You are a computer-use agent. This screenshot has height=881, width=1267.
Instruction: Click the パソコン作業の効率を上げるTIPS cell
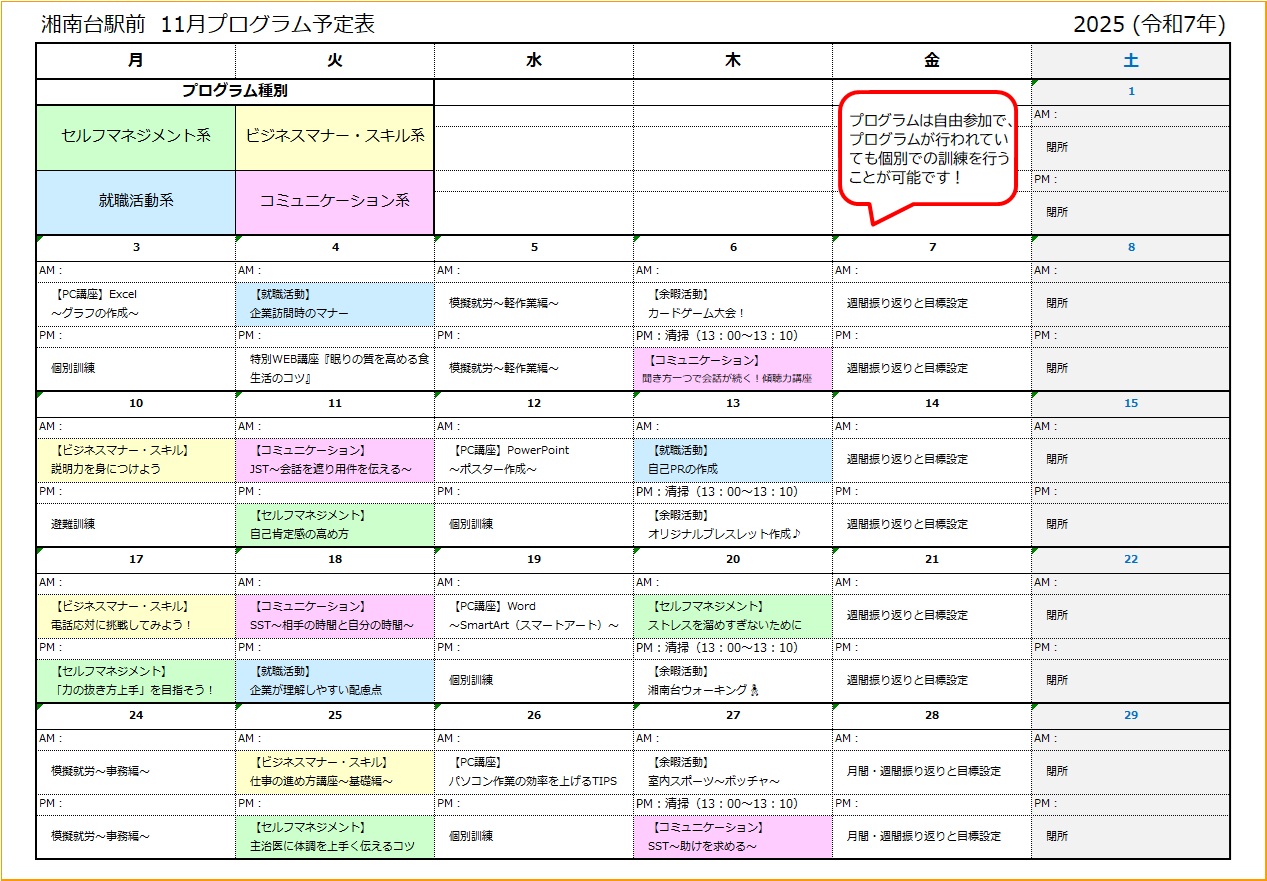534,772
